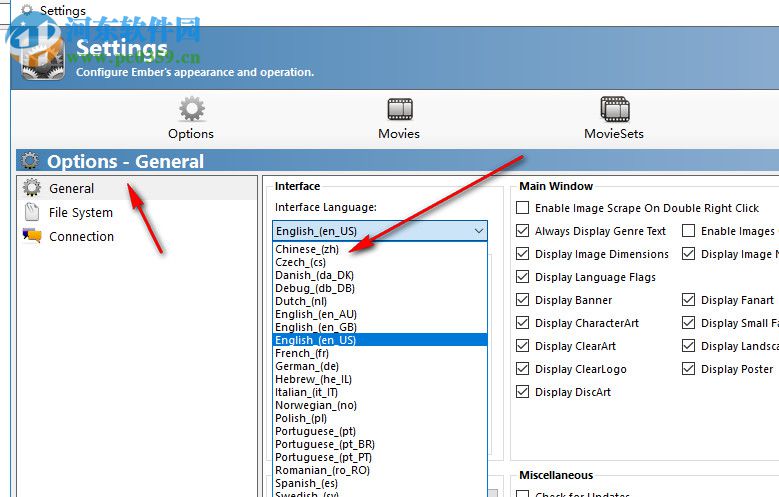Toggle Always Display Genre Text checkbox
Screen dimensions: 779x497
tap(522, 231)
